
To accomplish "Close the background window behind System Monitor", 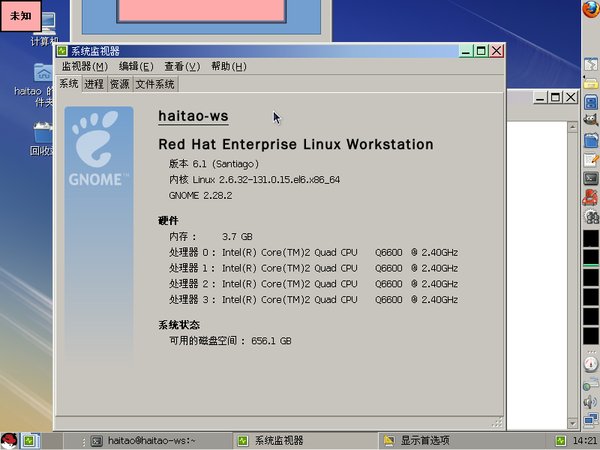I will [x=570, y=98].
